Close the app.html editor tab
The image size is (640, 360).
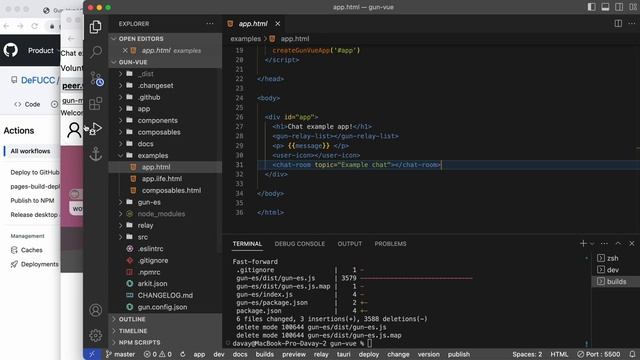coord(278,24)
